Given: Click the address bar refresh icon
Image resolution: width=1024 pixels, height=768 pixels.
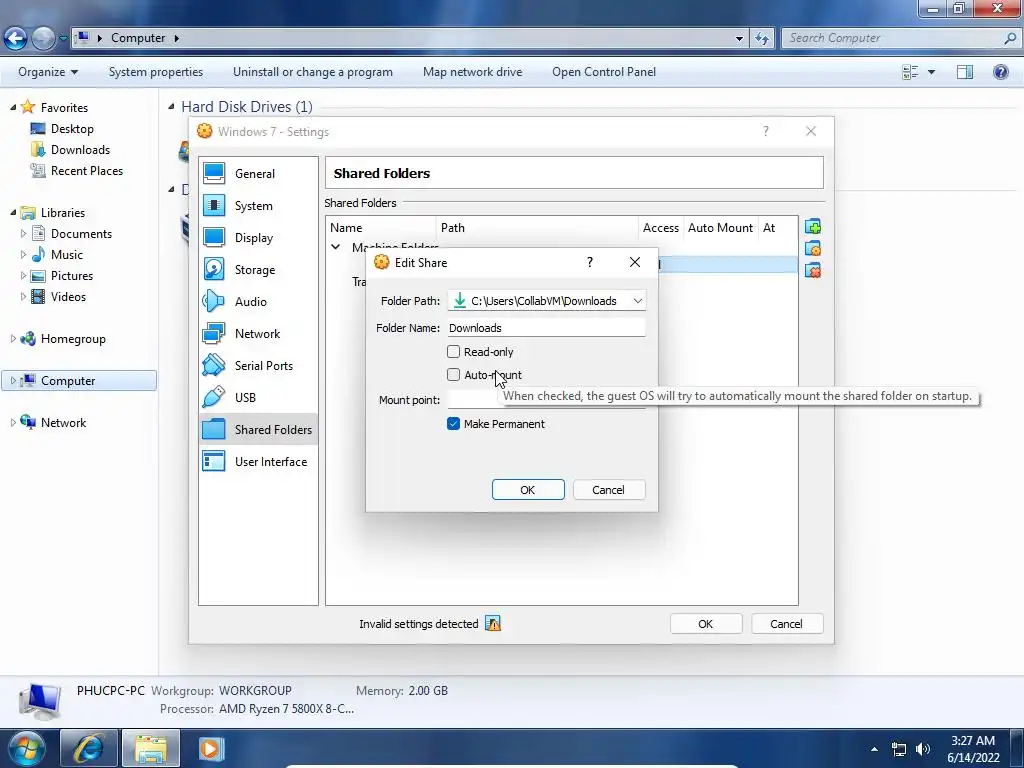Looking at the screenshot, I should point(761,38).
